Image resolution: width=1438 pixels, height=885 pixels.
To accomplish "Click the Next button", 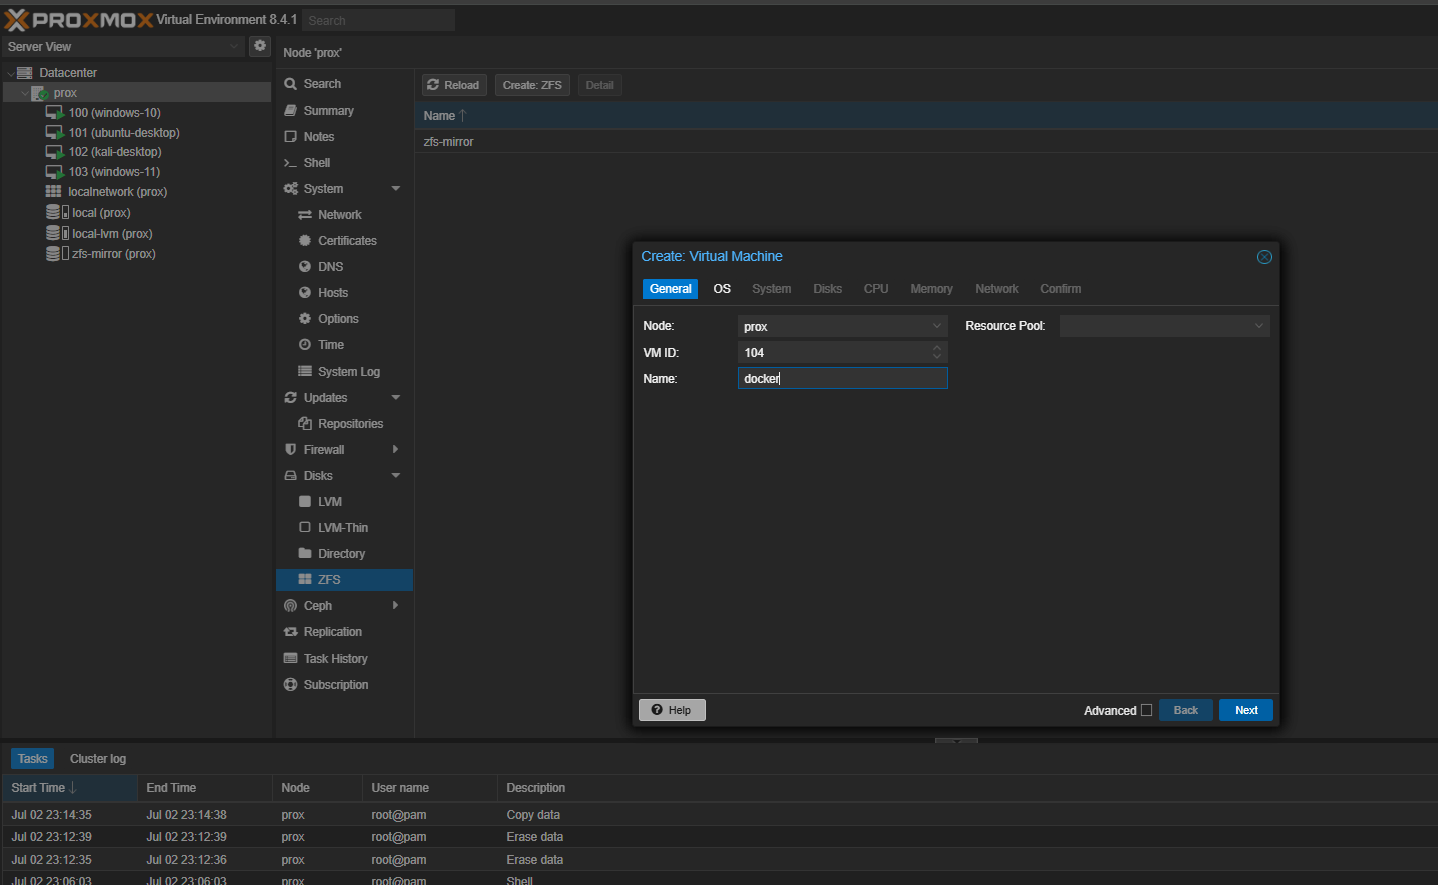I will point(1245,710).
